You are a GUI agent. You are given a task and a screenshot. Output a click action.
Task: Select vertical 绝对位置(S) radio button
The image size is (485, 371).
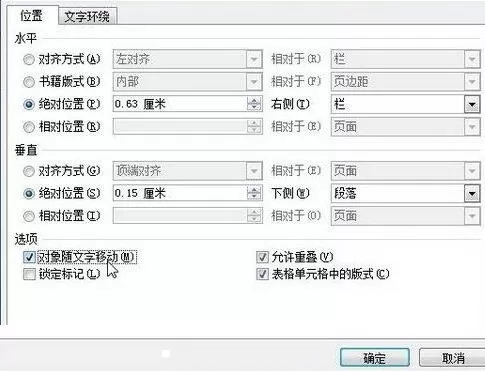point(29,193)
